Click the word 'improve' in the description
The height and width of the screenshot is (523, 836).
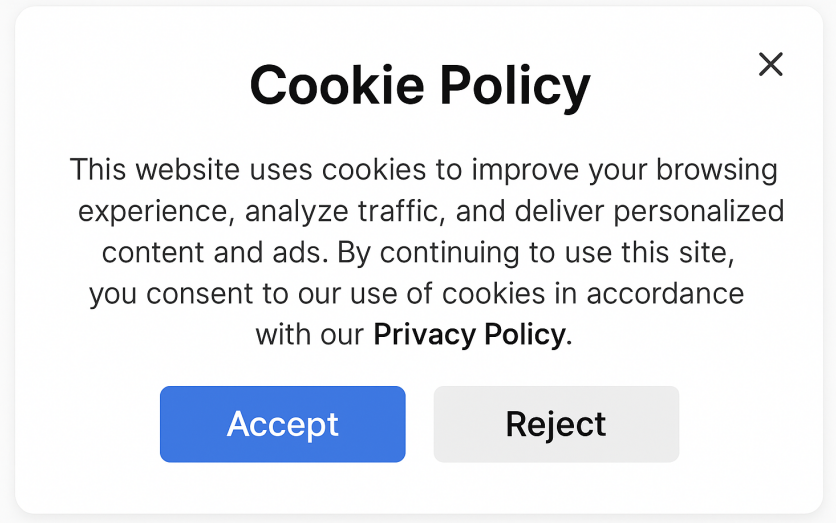pos(525,170)
